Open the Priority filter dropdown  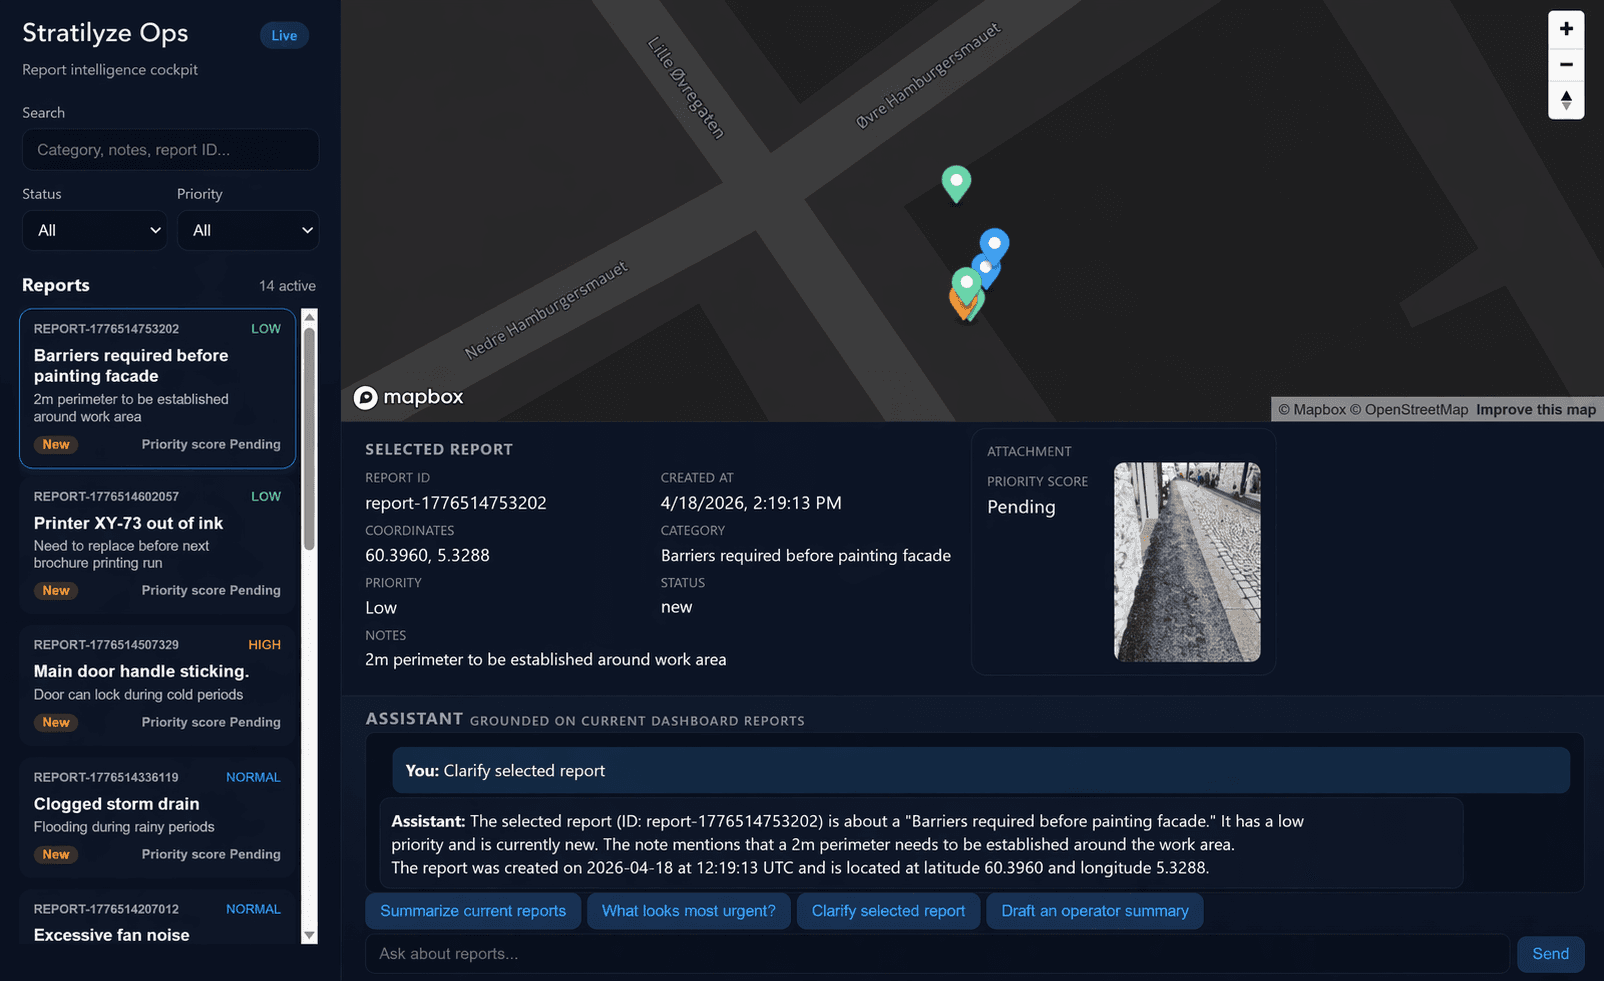click(x=248, y=230)
